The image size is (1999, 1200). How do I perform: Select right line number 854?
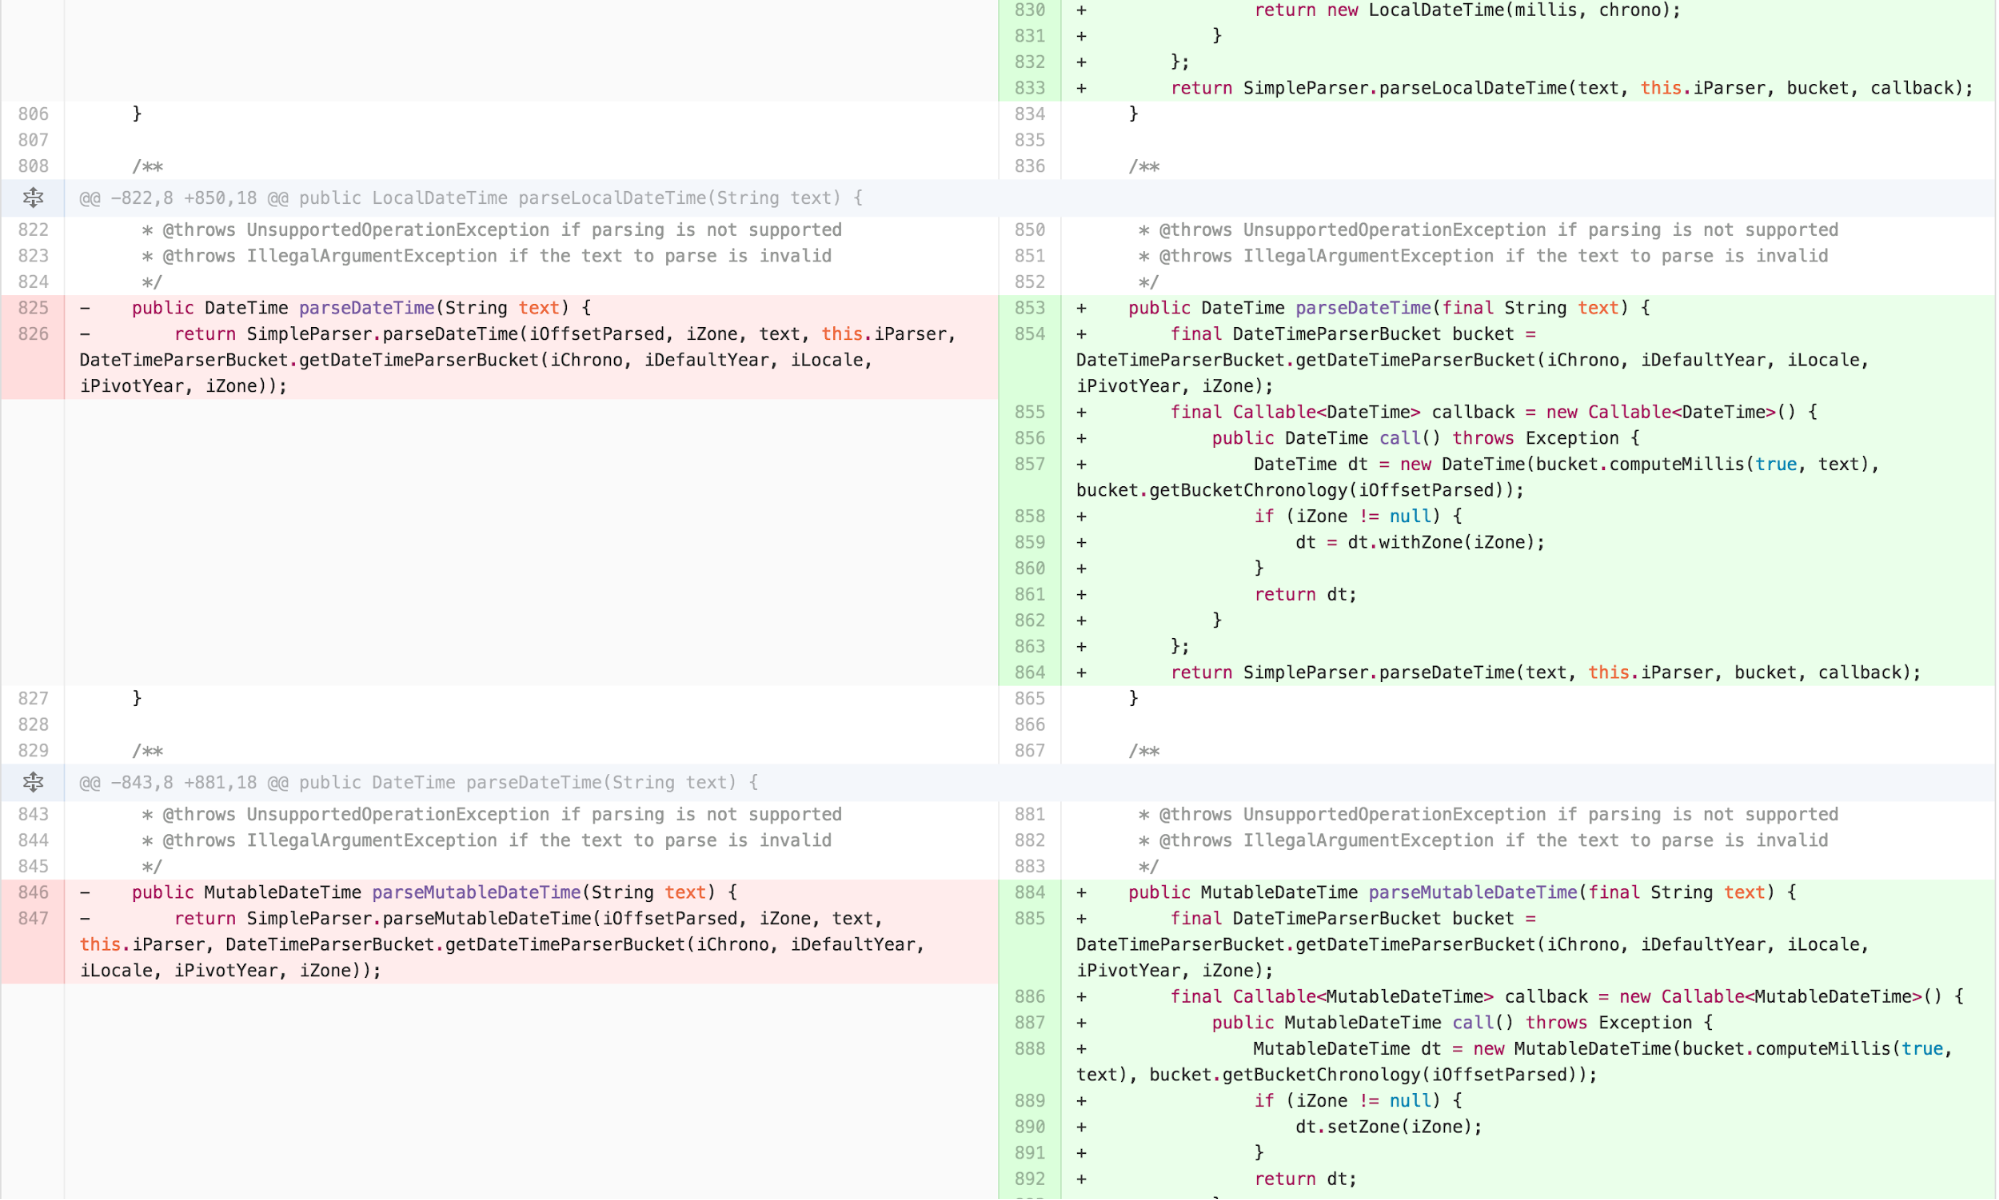1030,334
